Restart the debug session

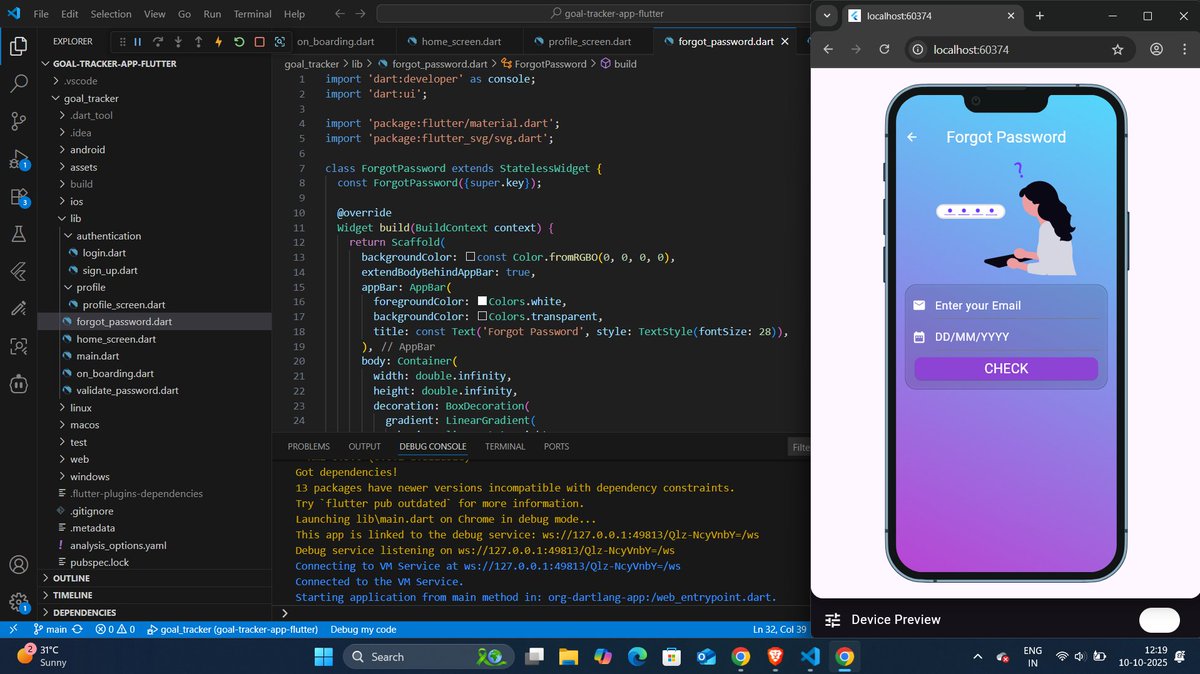239,41
